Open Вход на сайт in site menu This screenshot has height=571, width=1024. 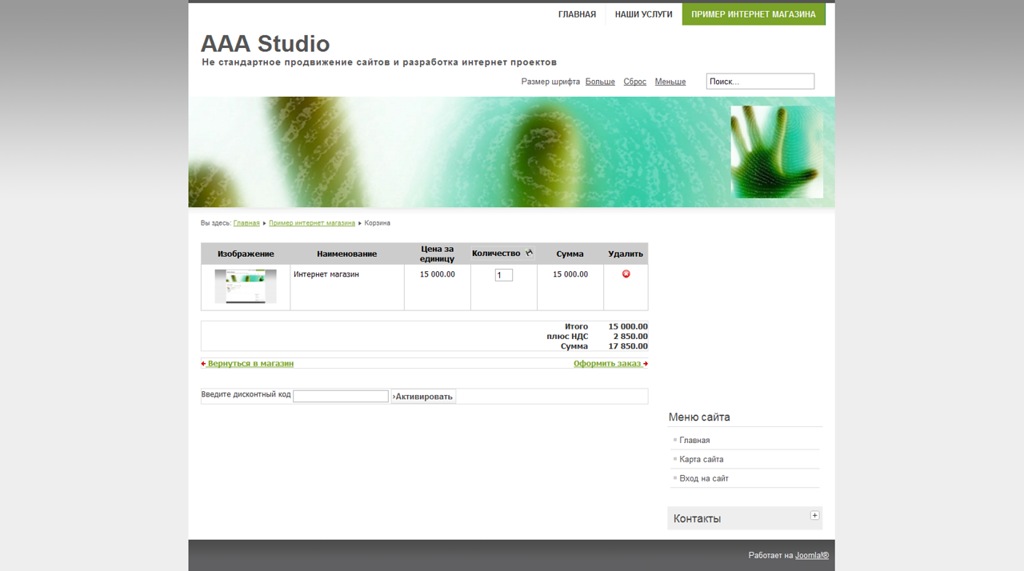704,479
